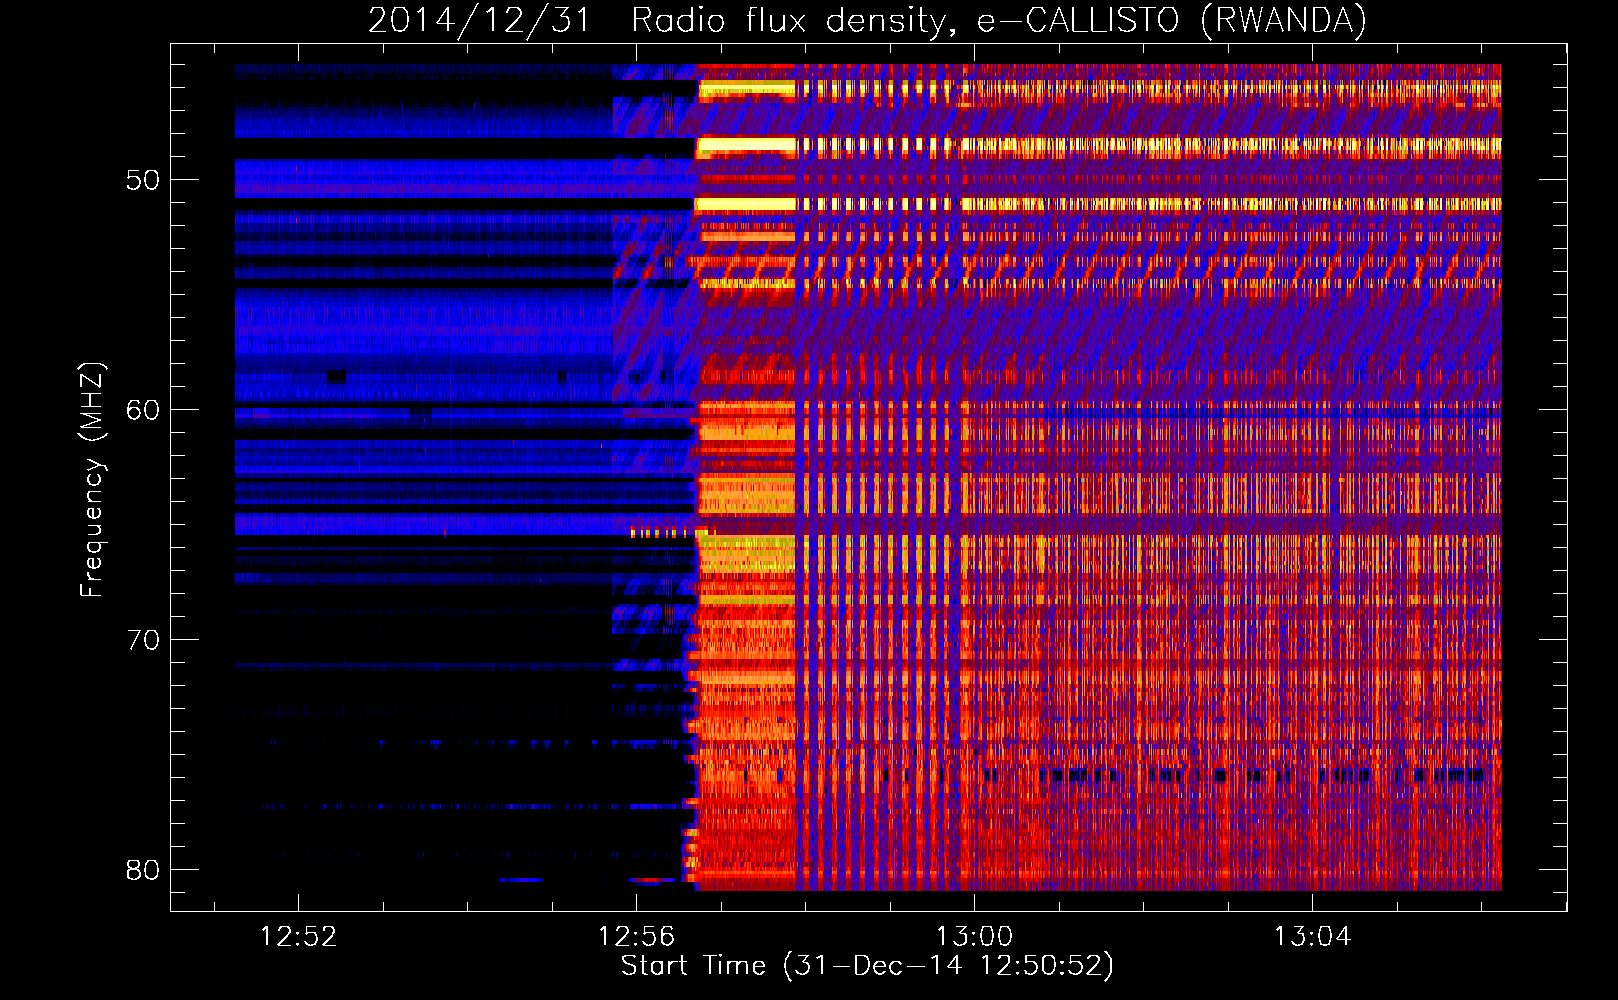Click the "13:04" time tick label
Image resolution: width=1618 pixels, height=1000 pixels.
pos(1312,937)
